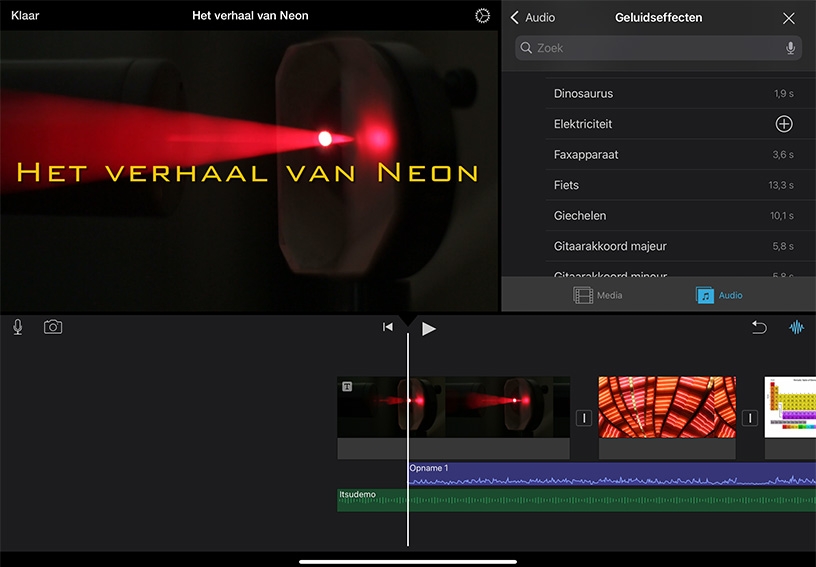This screenshot has height=567, width=816.
Task: Select the 1,9 s duration of Dinosaurus
Action: coord(783,94)
